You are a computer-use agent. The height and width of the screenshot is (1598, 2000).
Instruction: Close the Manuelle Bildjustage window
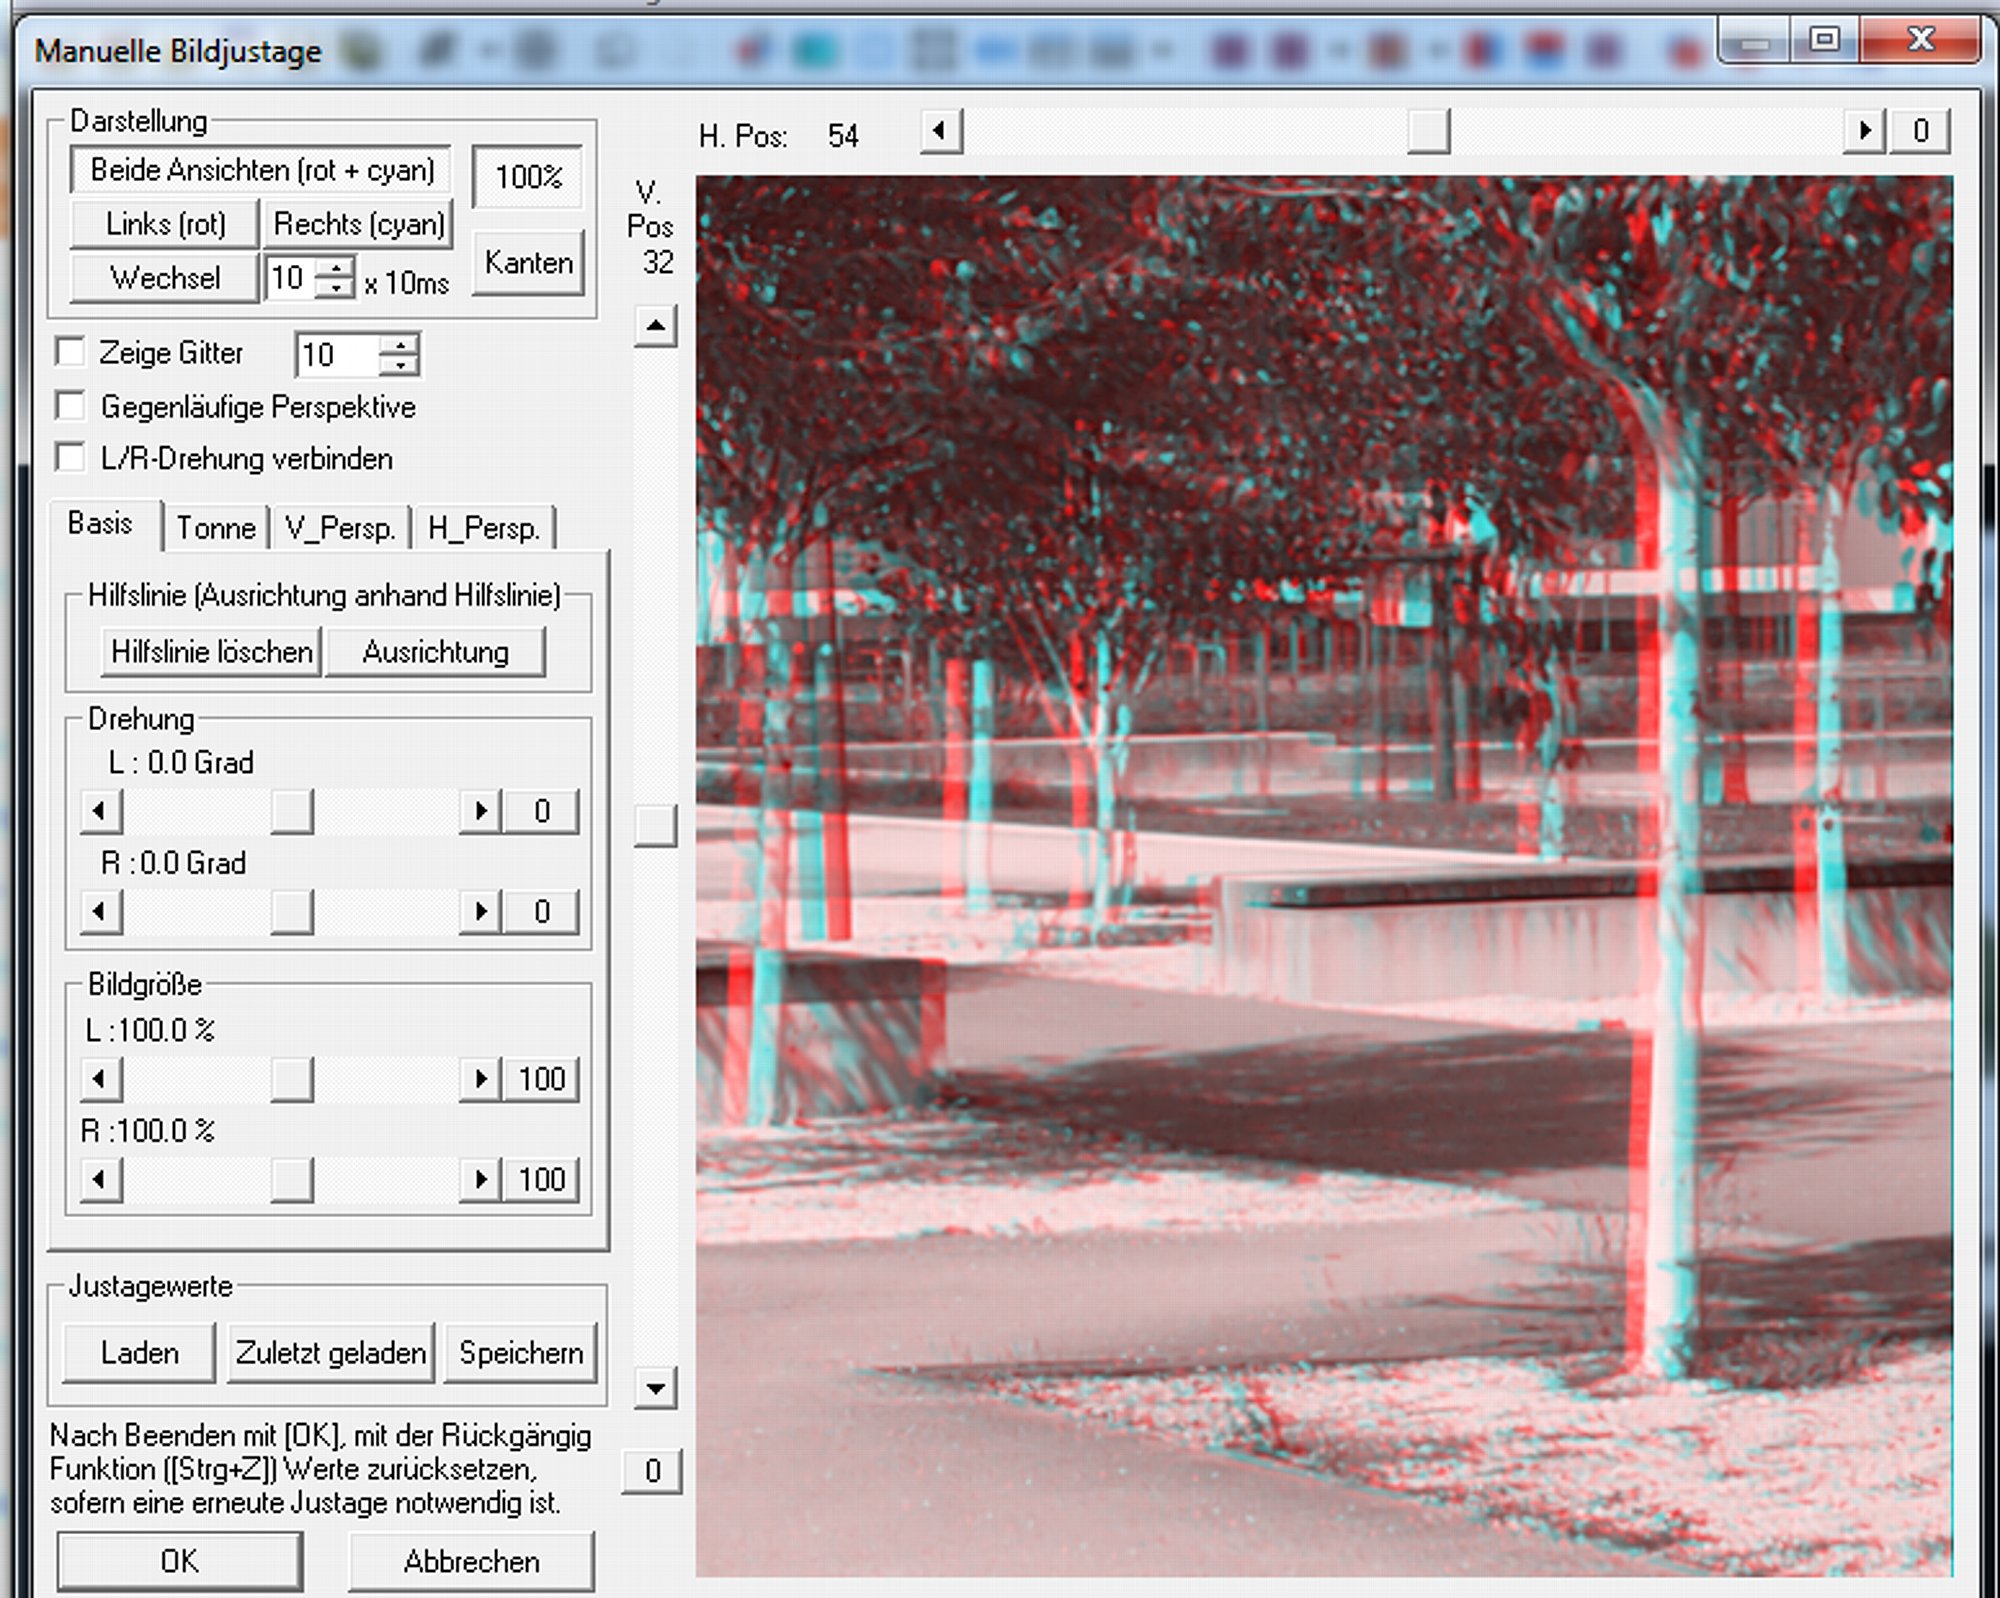coord(1920,40)
